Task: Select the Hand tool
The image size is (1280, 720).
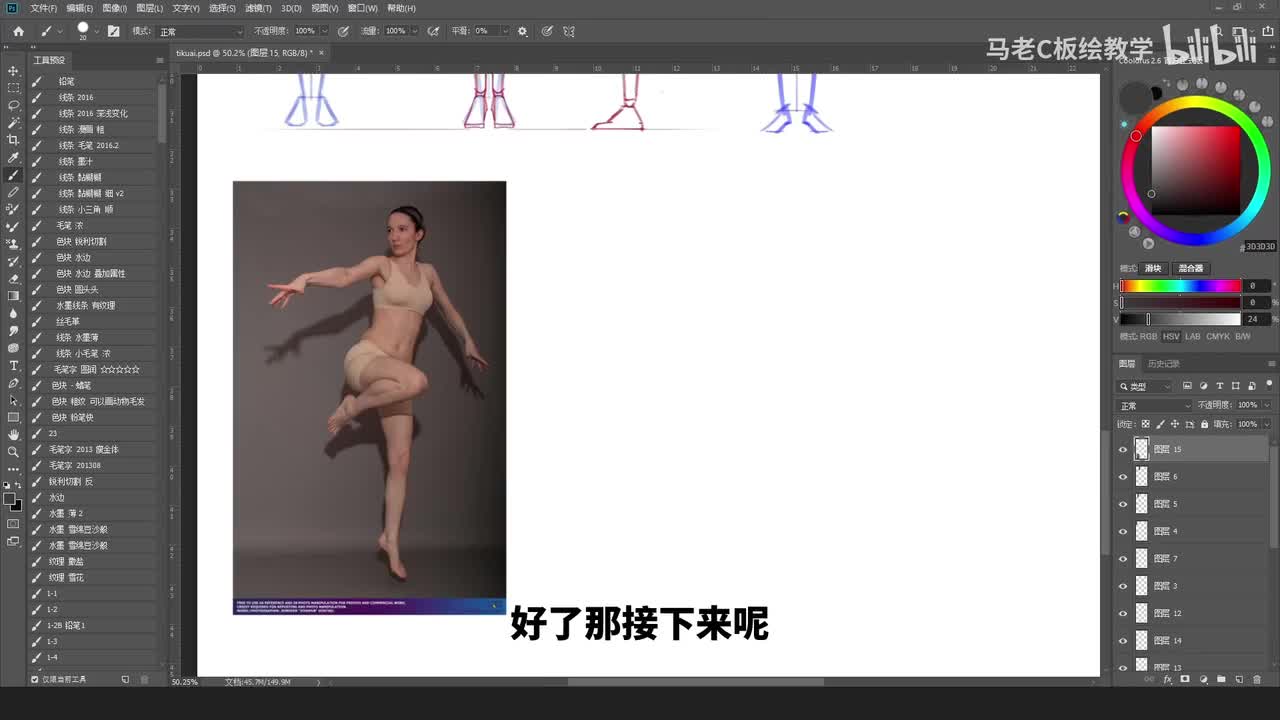Action: 13,435
